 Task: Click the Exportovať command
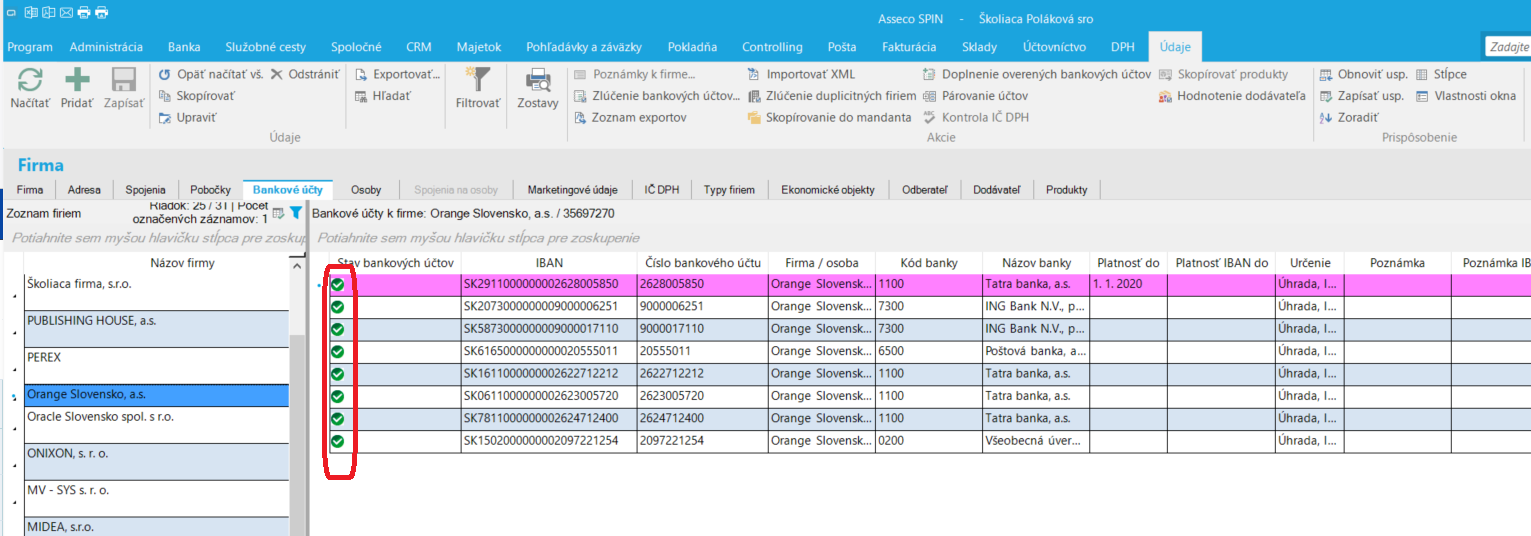(398, 74)
